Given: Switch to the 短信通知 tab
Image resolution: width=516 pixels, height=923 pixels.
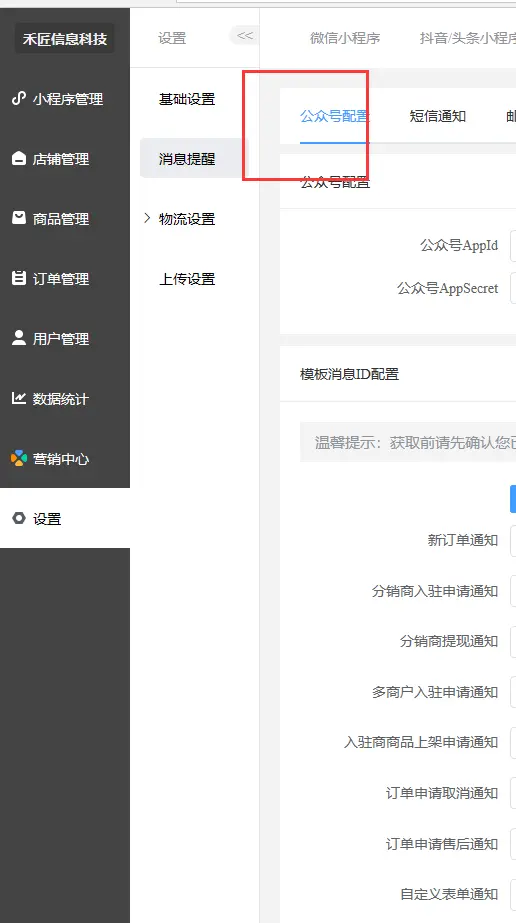Looking at the screenshot, I should point(437,117).
